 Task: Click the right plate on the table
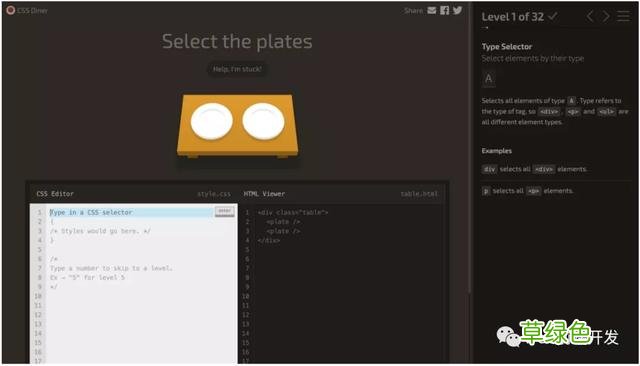coord(263,121)
